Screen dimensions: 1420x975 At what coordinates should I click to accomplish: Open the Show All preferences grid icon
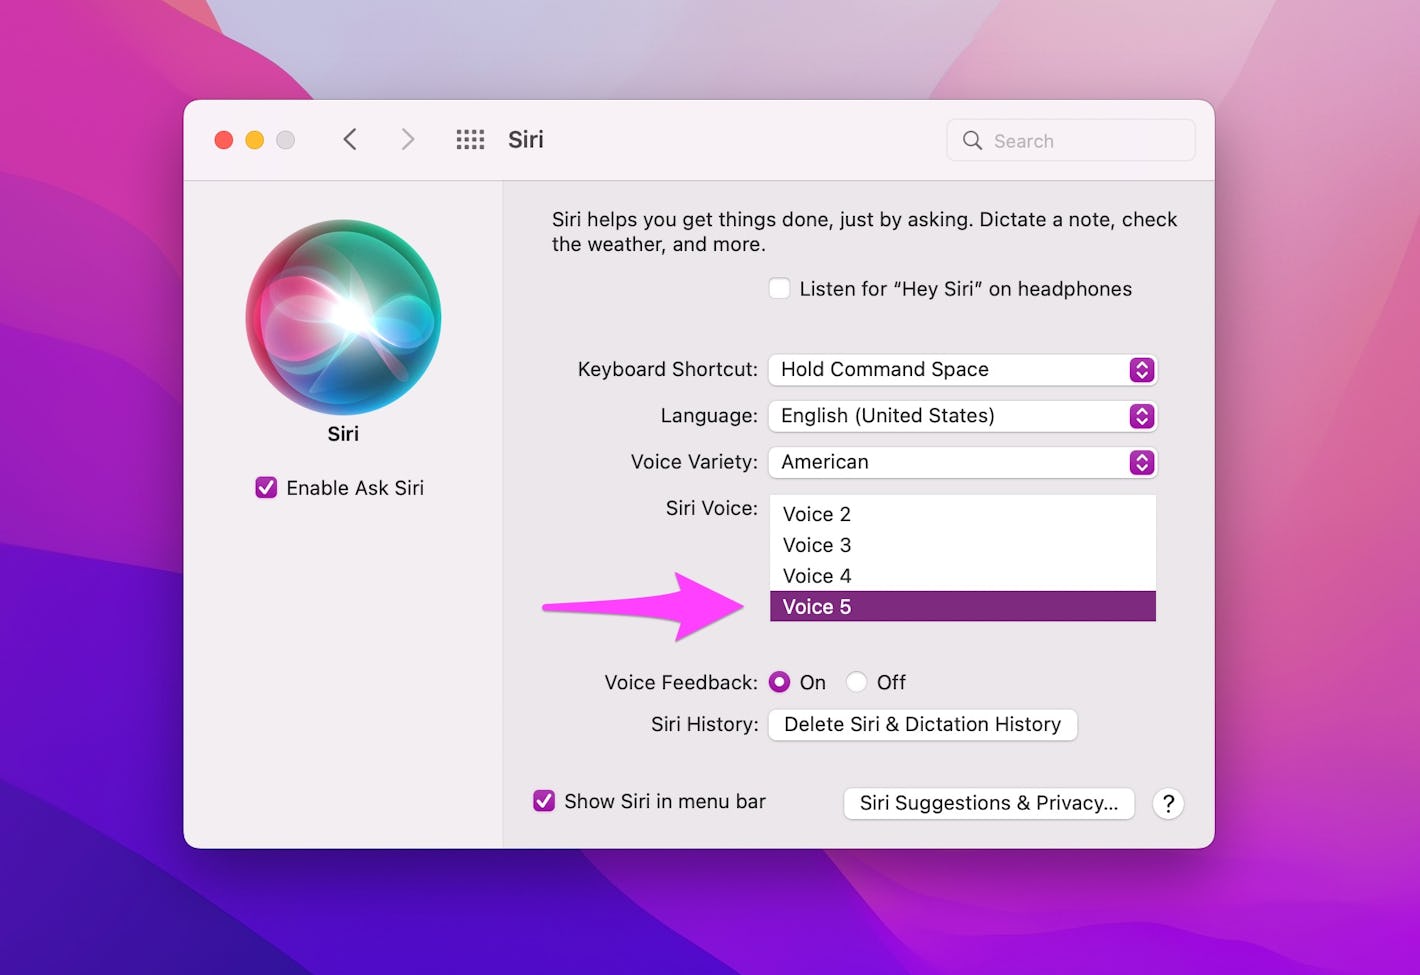tap(470, 139)
